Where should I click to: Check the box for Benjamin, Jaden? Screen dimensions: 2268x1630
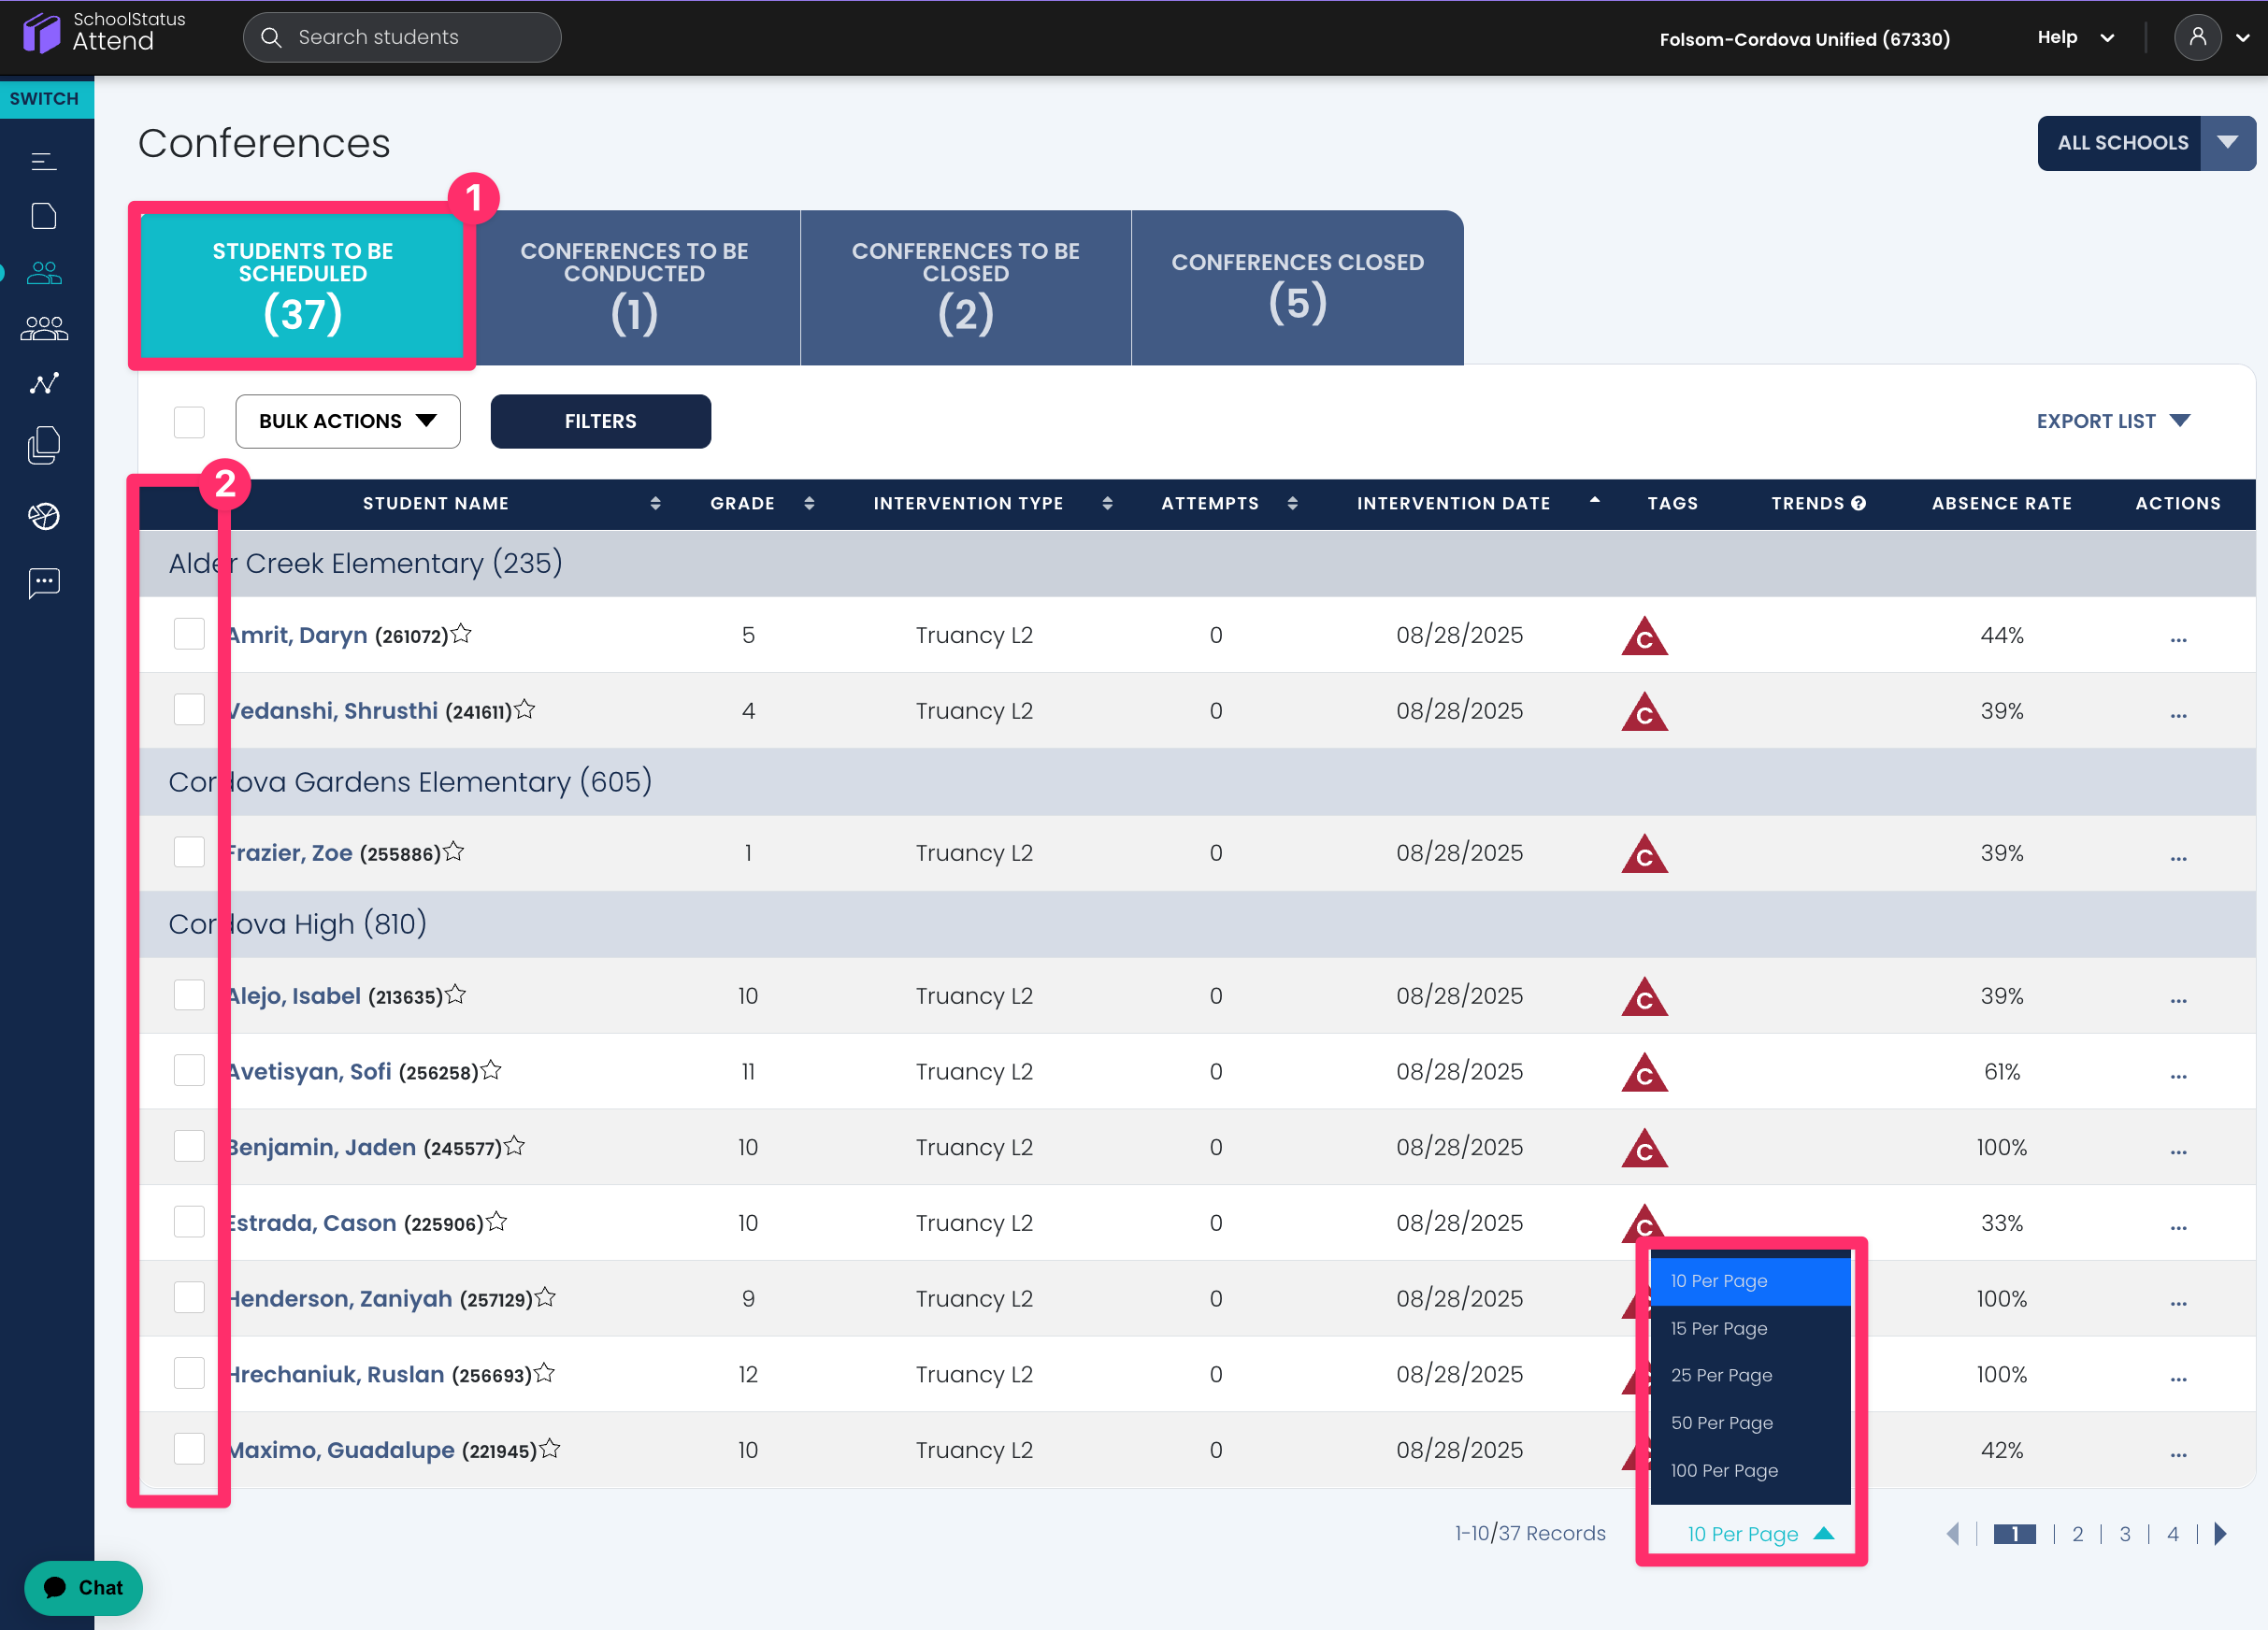189,1146
